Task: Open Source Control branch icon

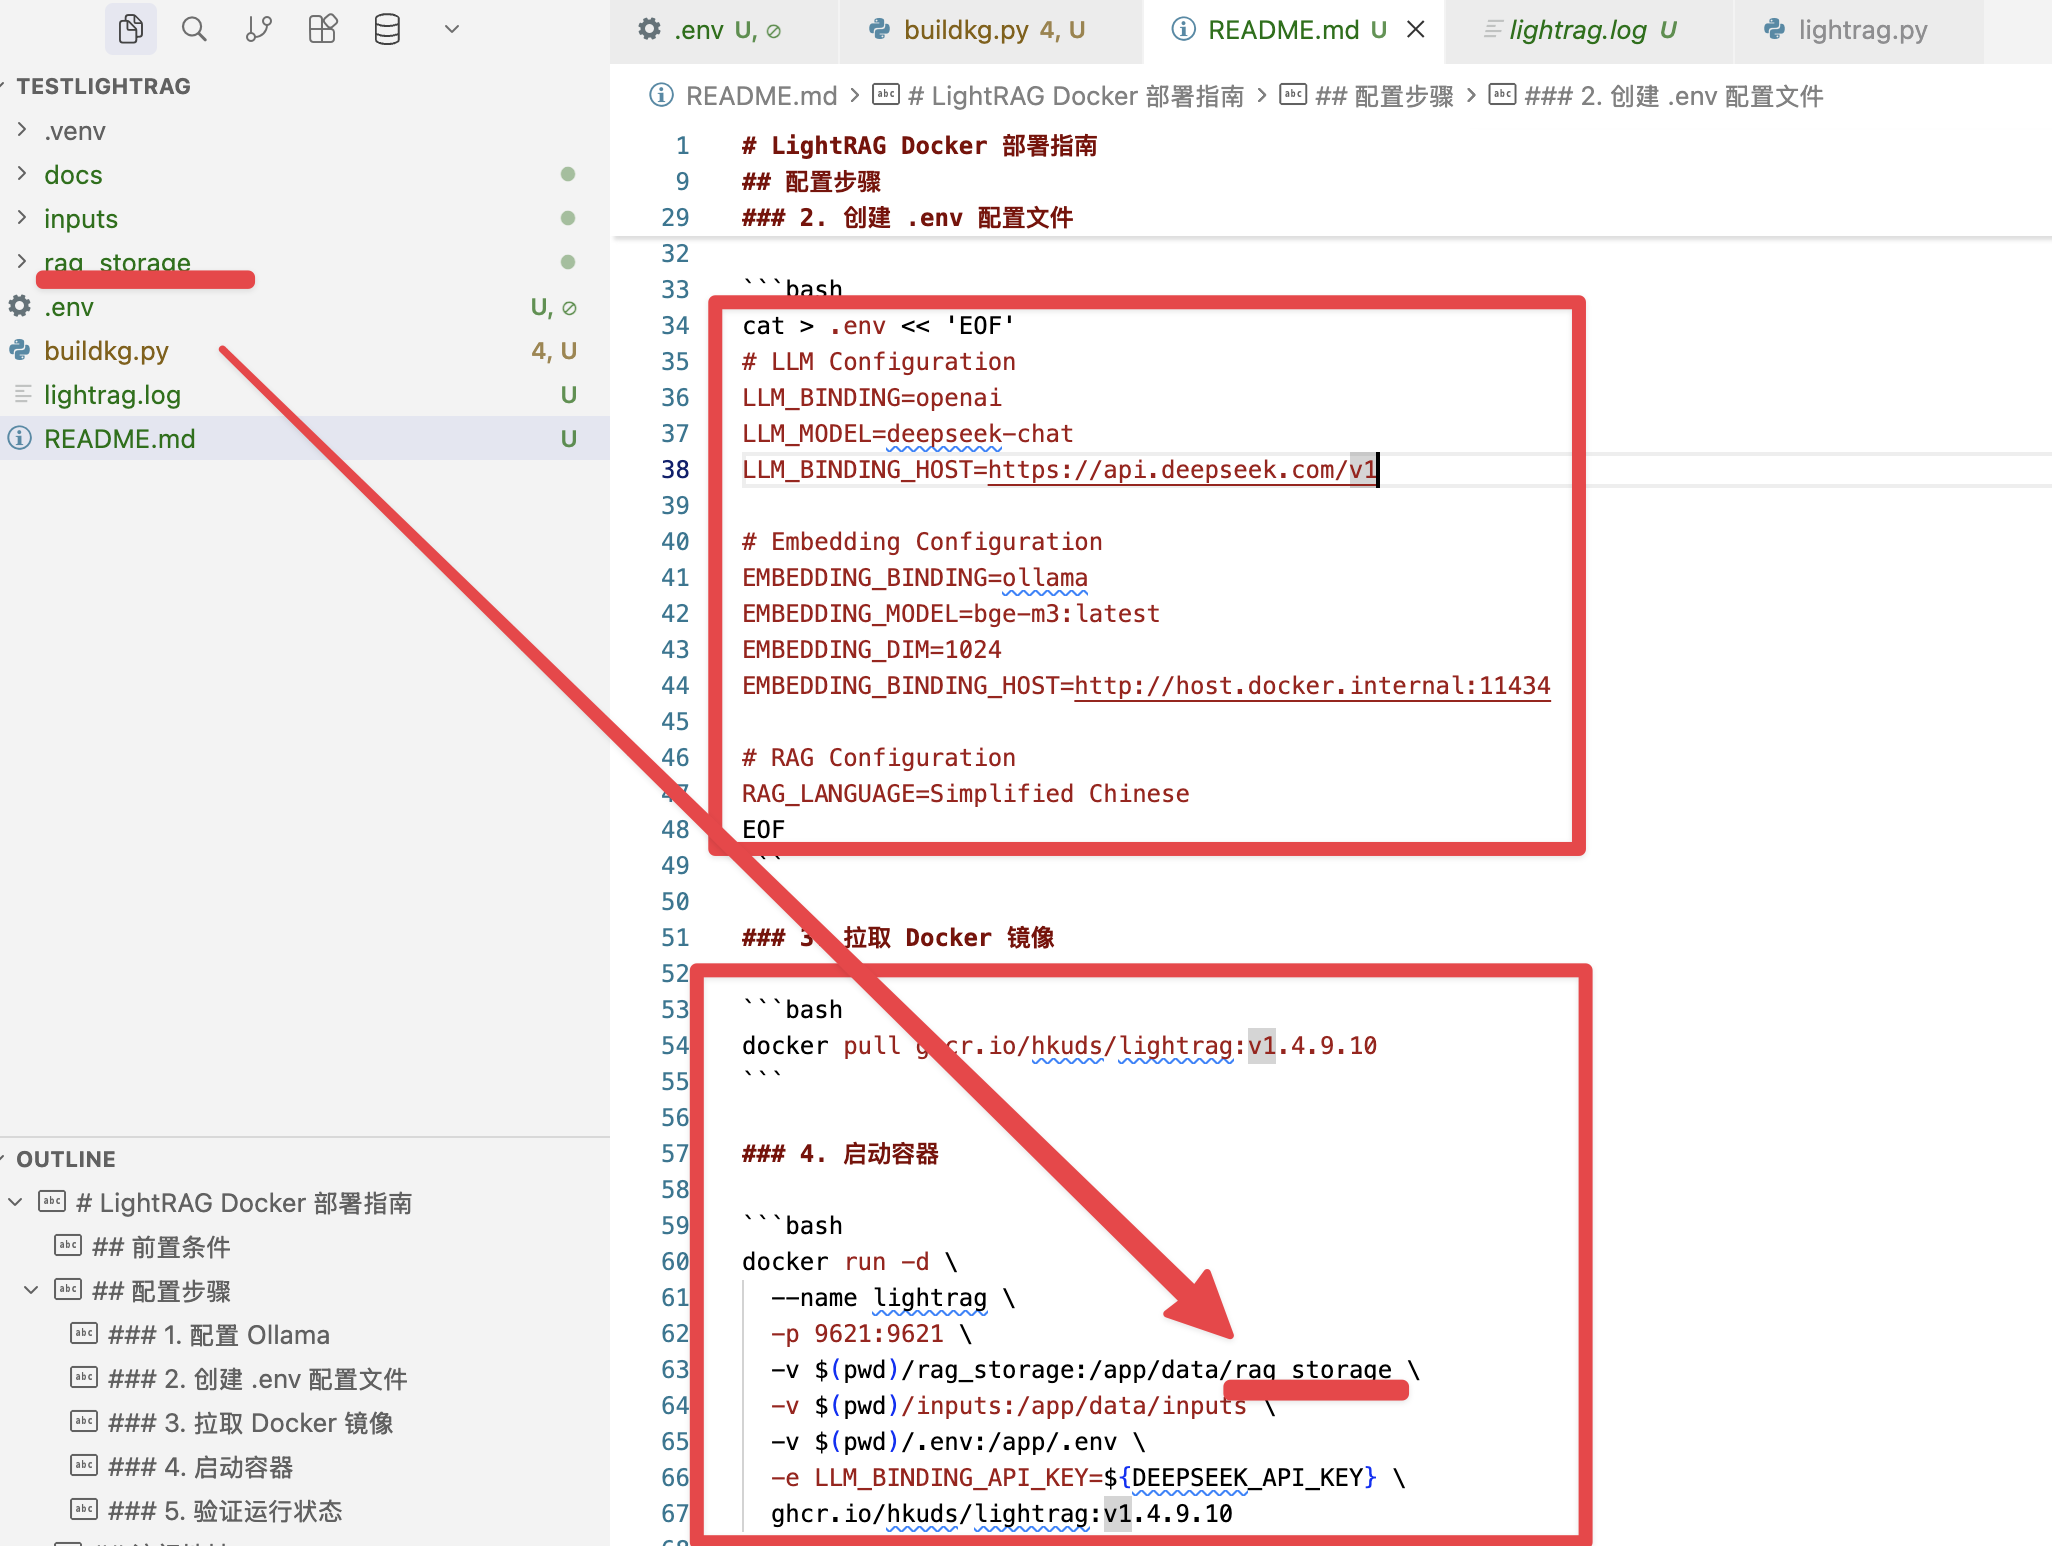Action: (258, 29)
